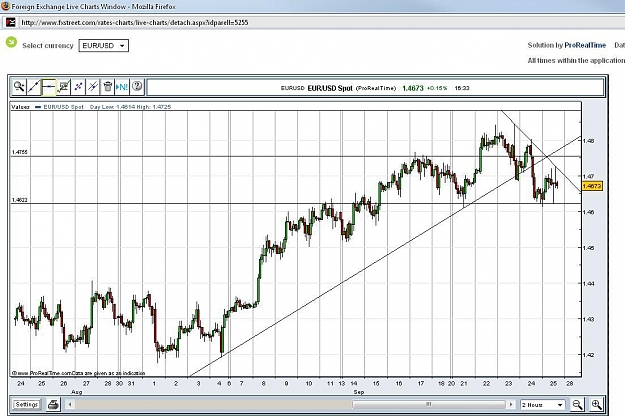Viewport: 625px width, 416px height.
Task: Click the Sep month label on time axis
Action: tap(359, 392)
